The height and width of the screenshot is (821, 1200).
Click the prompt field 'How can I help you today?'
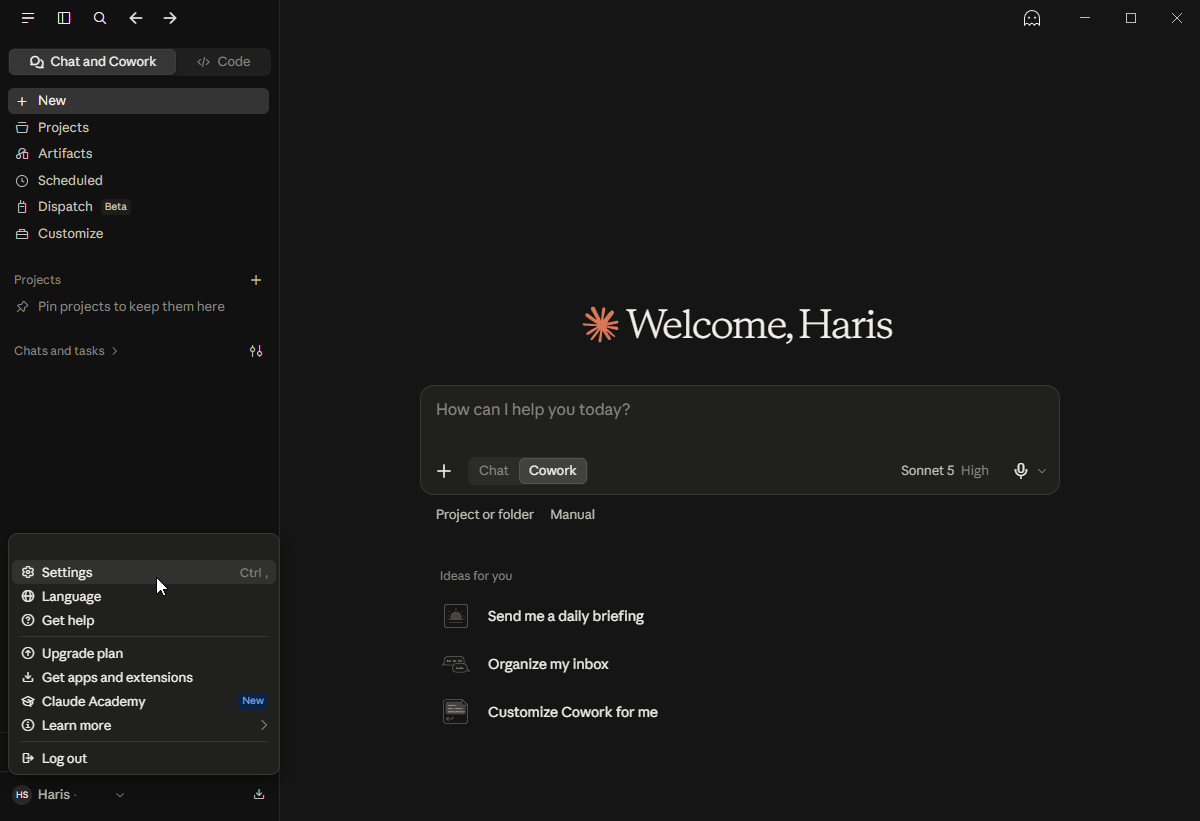(739, 410)
